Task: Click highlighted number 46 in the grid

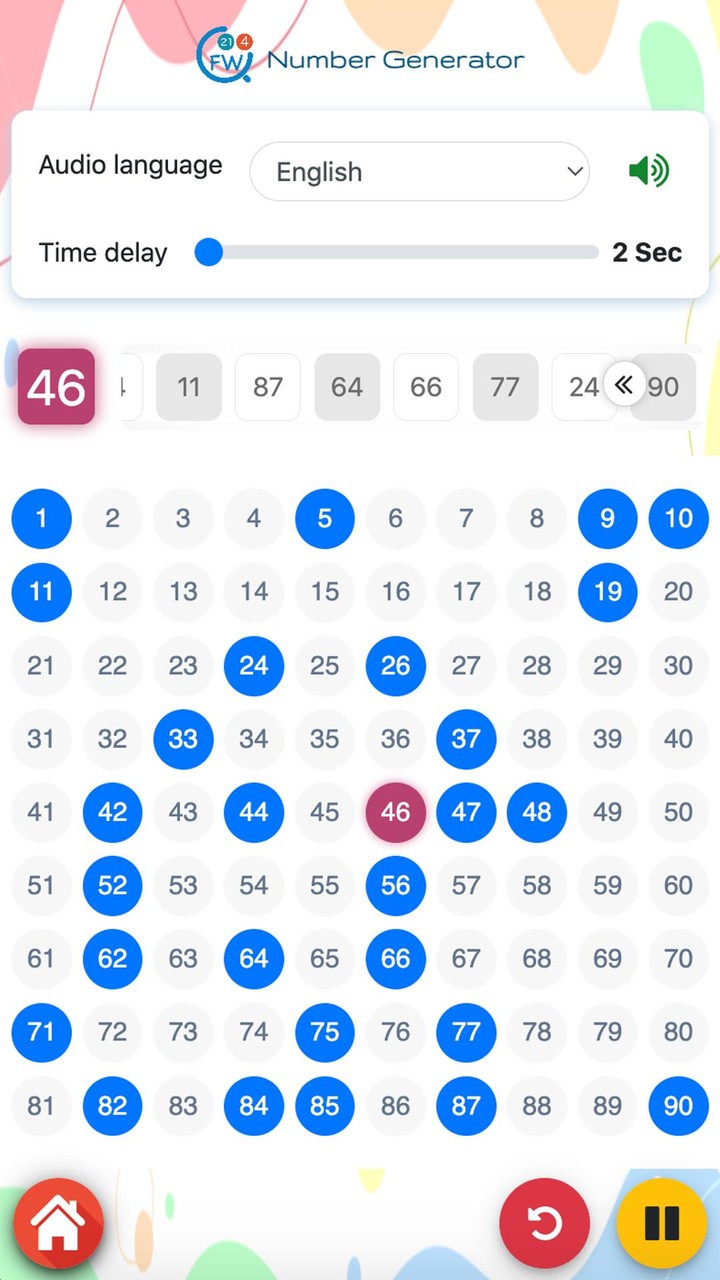Action: click(395, 812)
